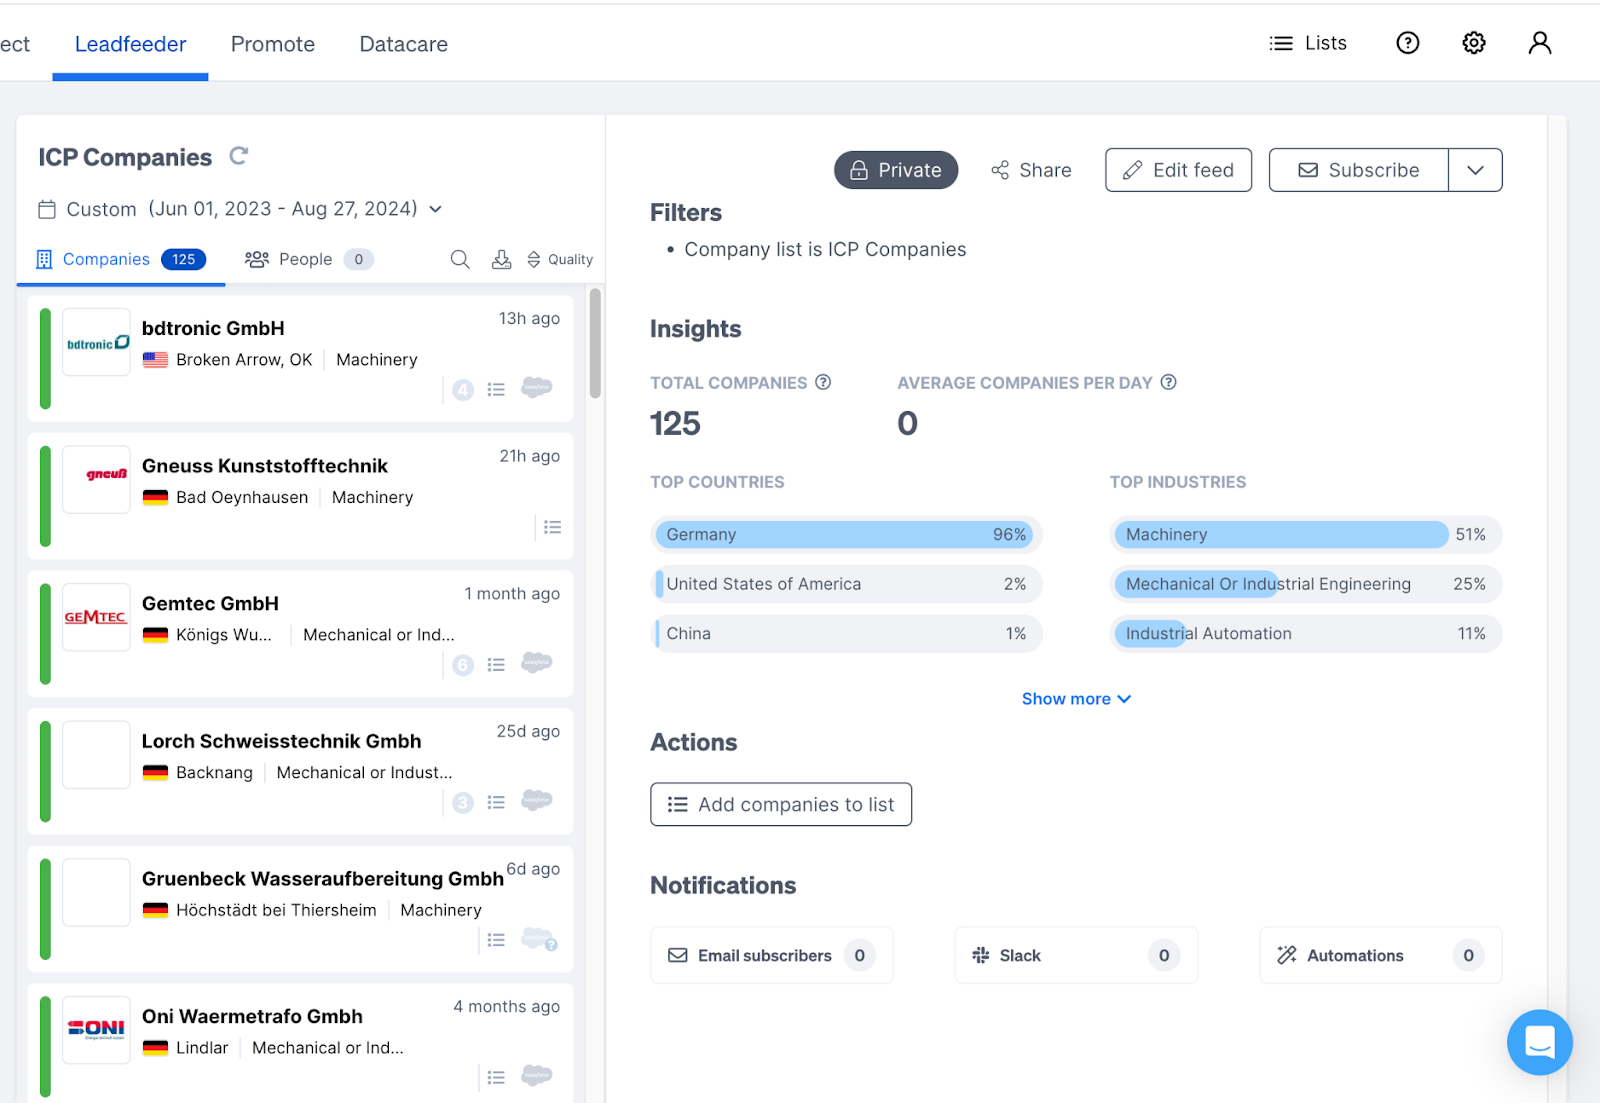Click the export download icon
The height and width of the screenshot is (1103, 1600).
point(501,259)
